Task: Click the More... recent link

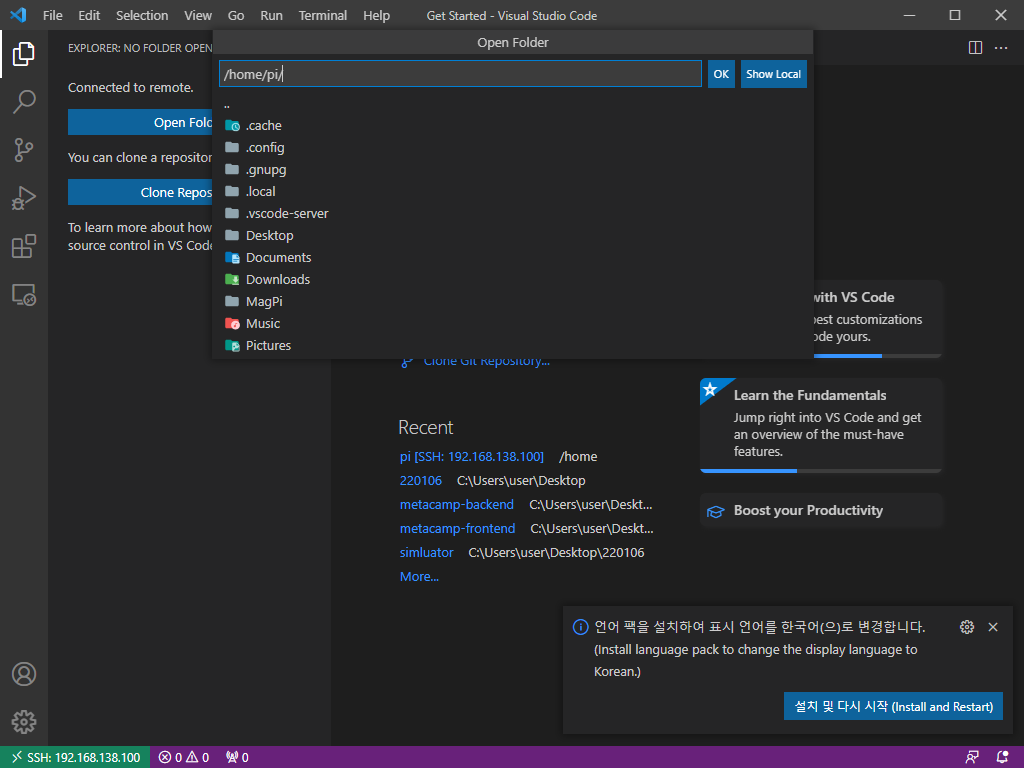Action: click(x=419, y=577)
